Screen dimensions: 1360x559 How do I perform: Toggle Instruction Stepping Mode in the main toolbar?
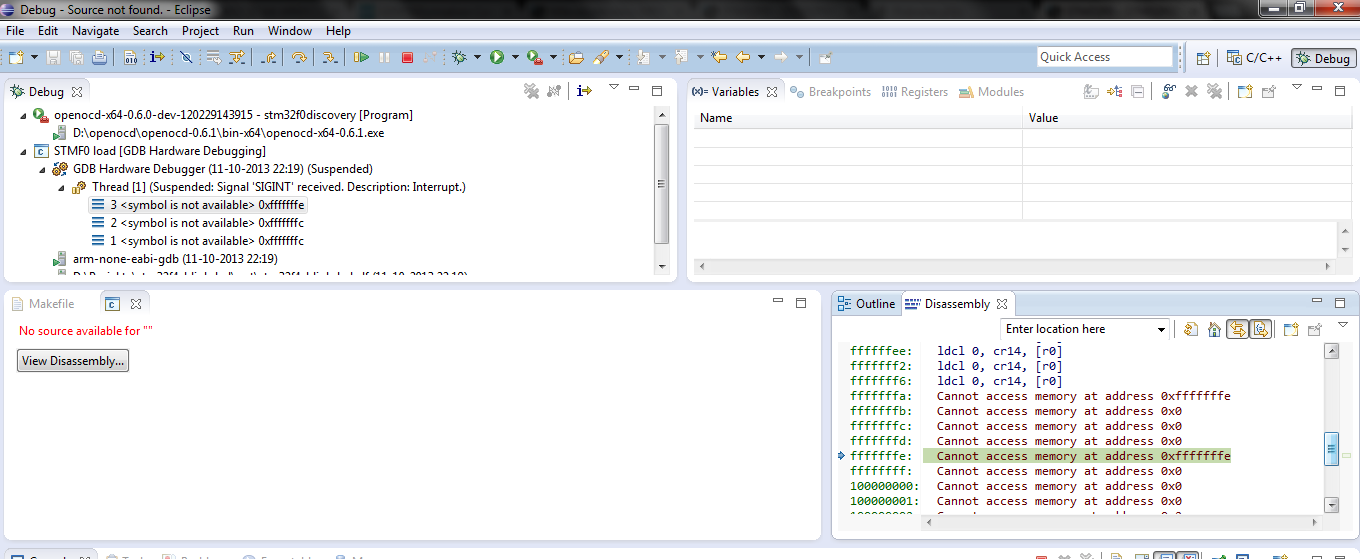click(x=157, y=57)
